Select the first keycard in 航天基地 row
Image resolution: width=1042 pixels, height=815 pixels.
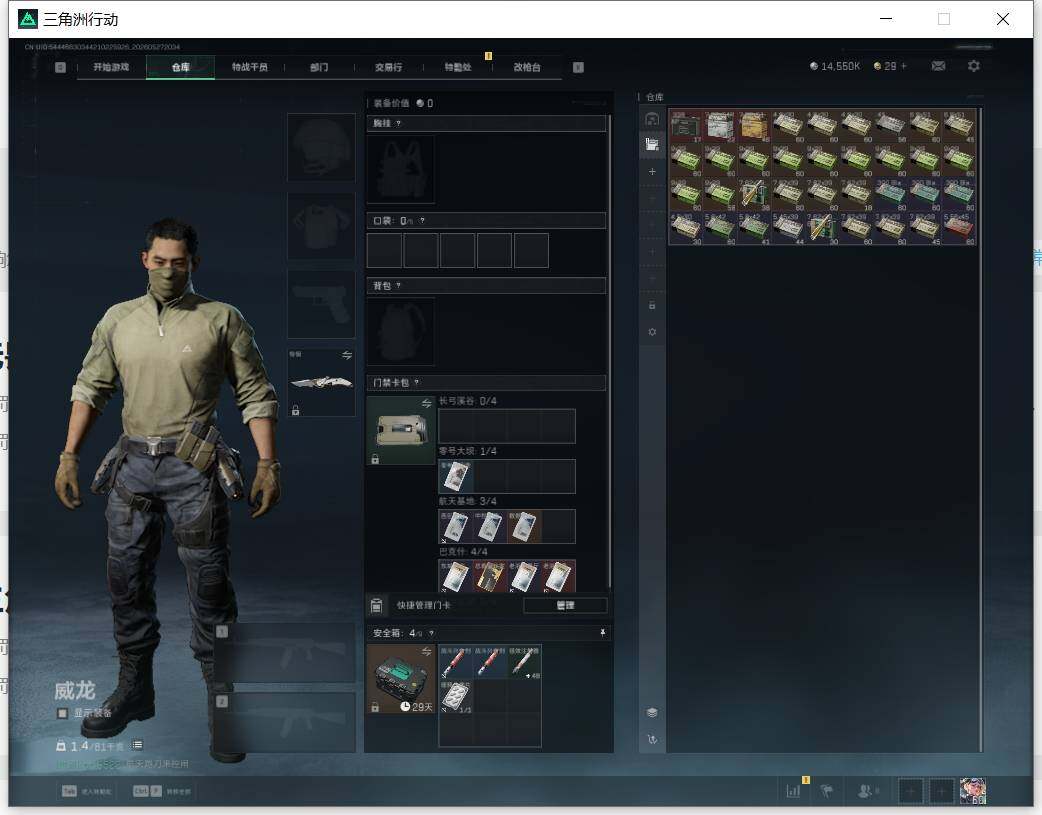(x=456, y=526)
